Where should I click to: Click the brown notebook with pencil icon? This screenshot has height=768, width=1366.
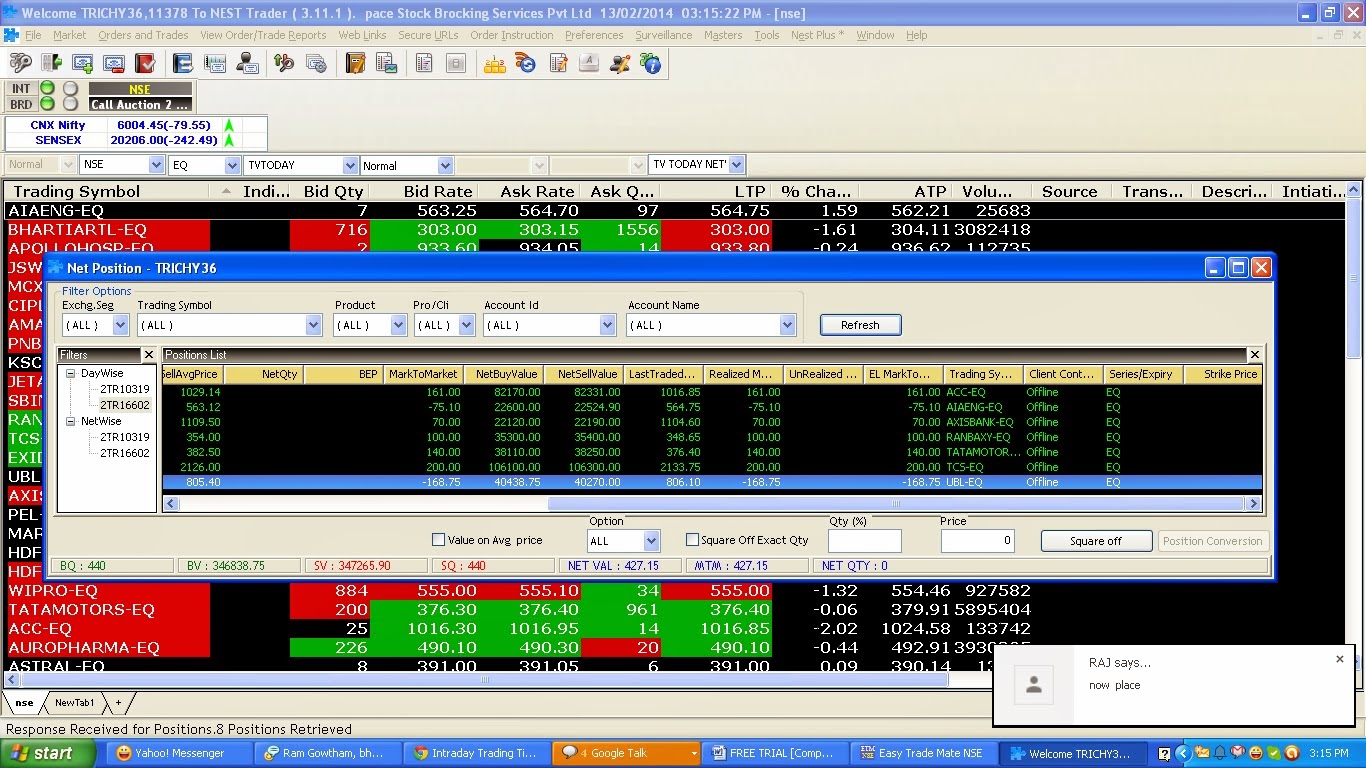[x=355, y=63]
